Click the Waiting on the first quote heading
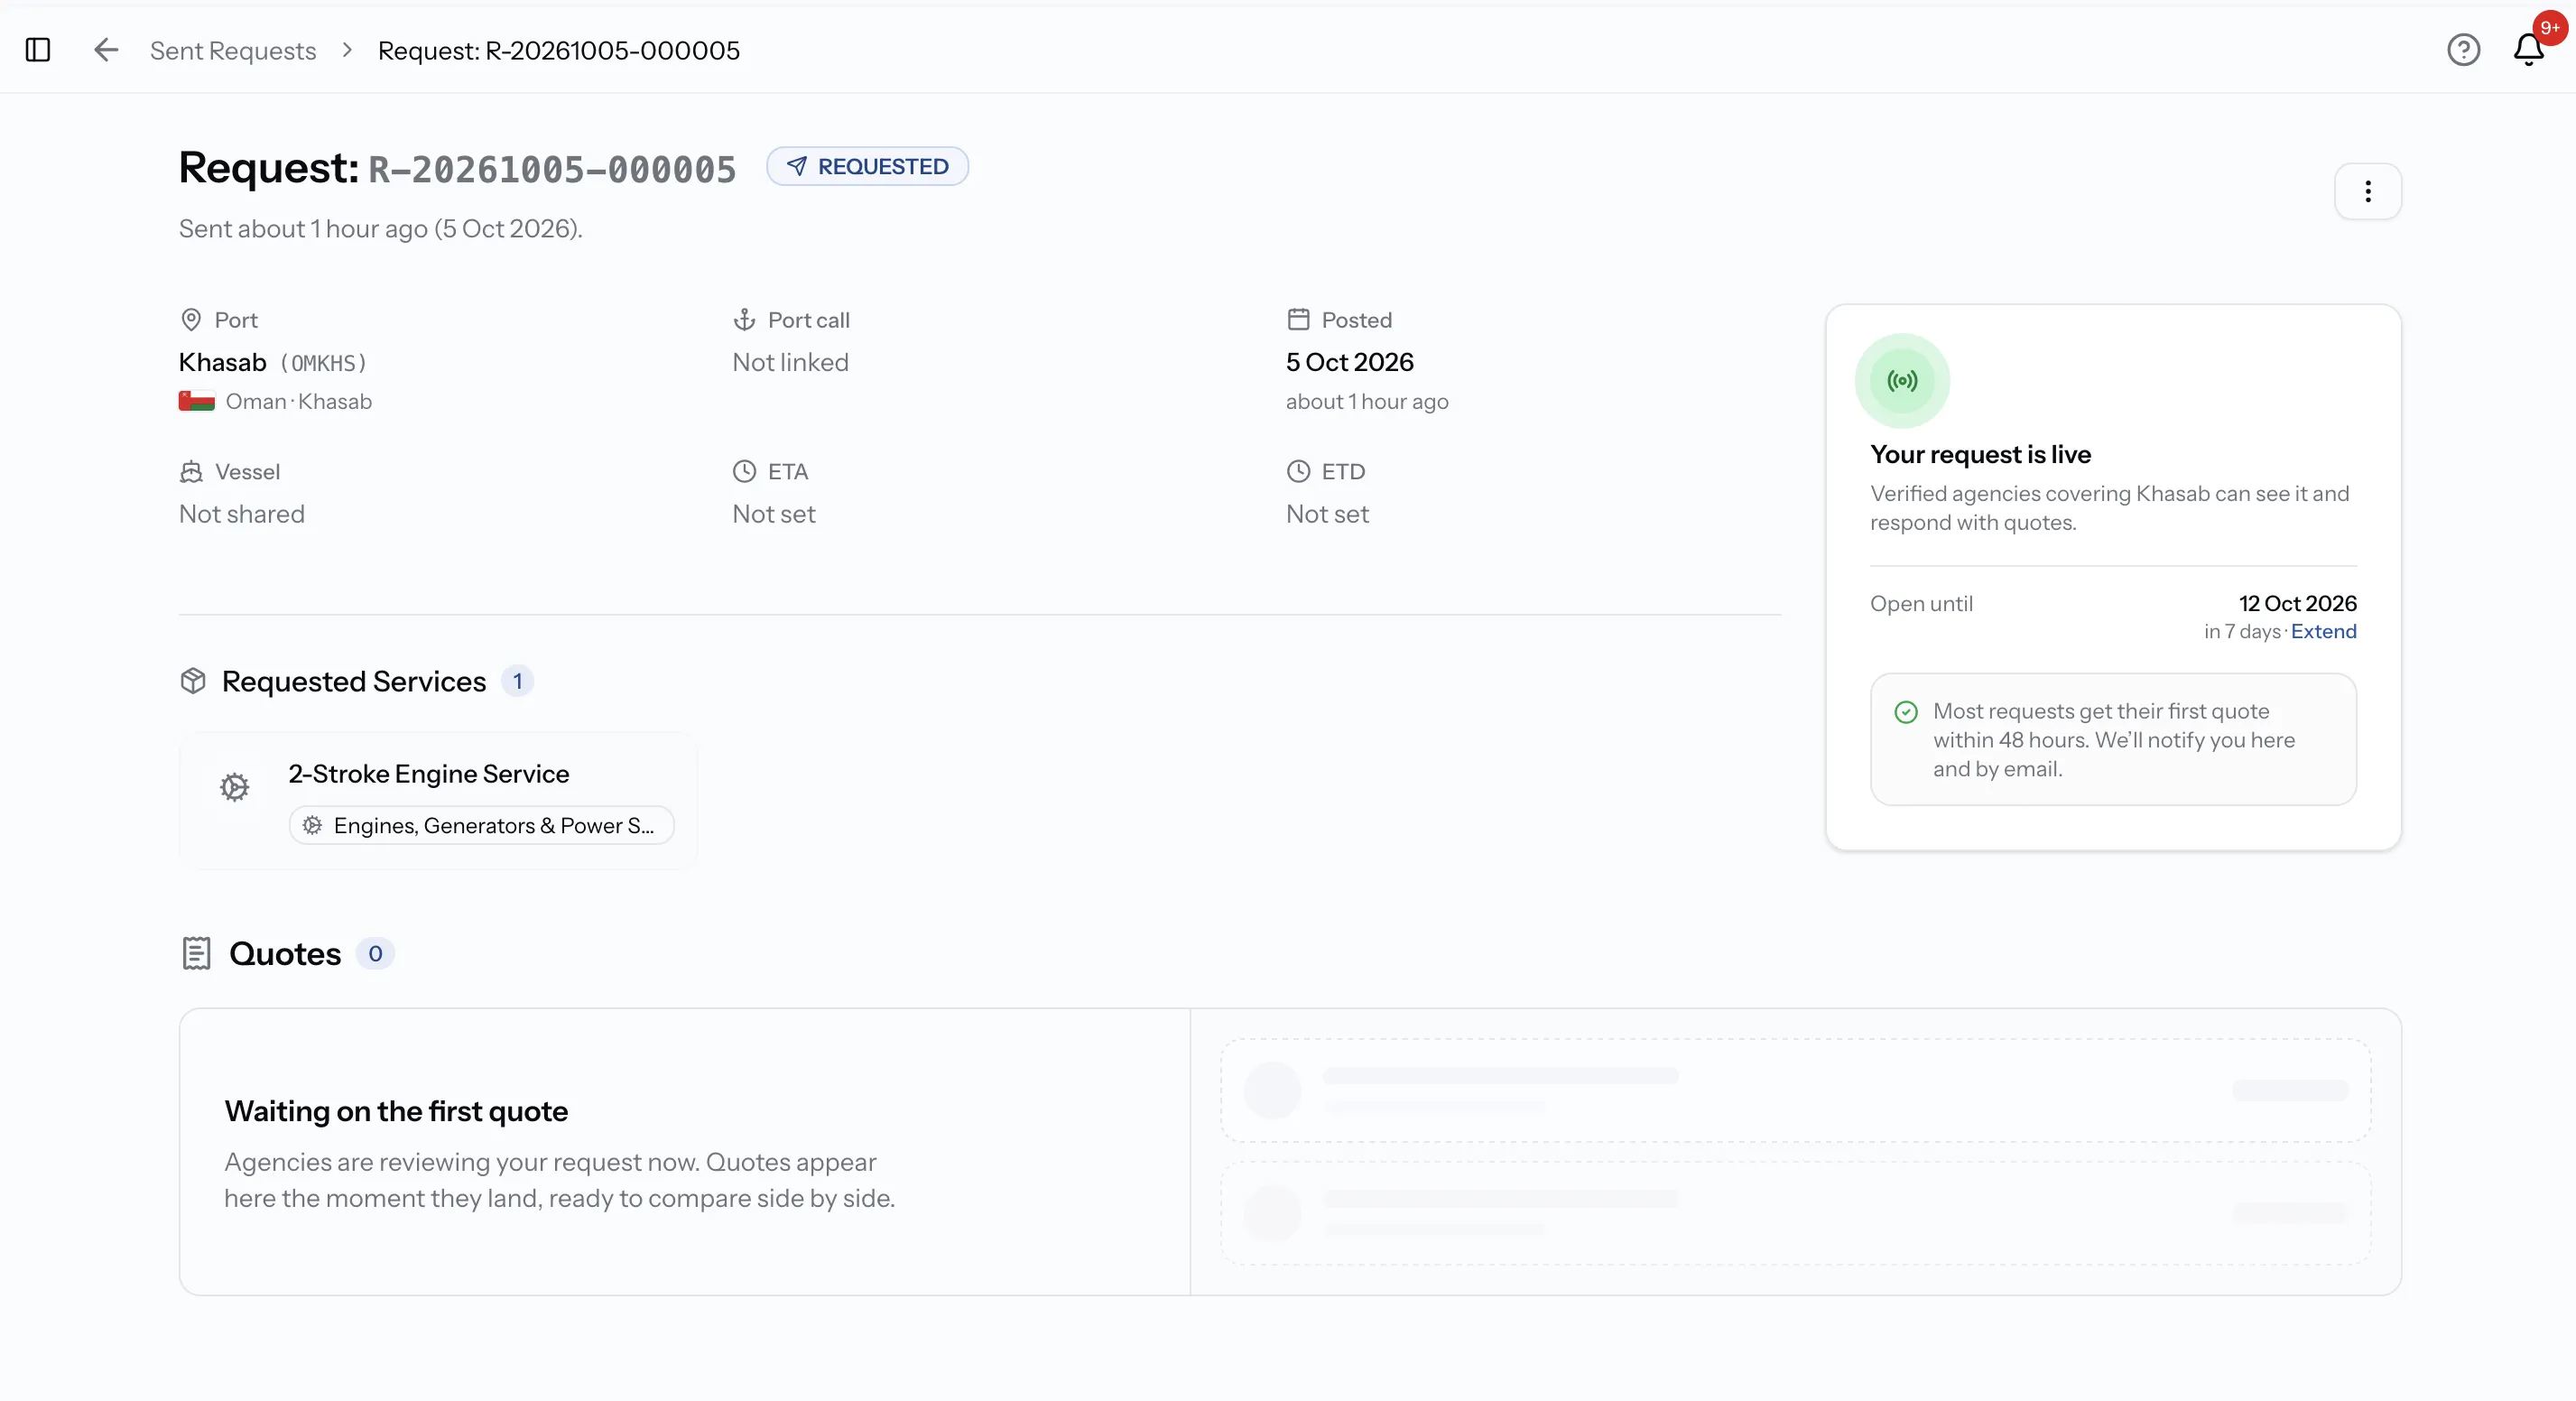 point(396,1111)
